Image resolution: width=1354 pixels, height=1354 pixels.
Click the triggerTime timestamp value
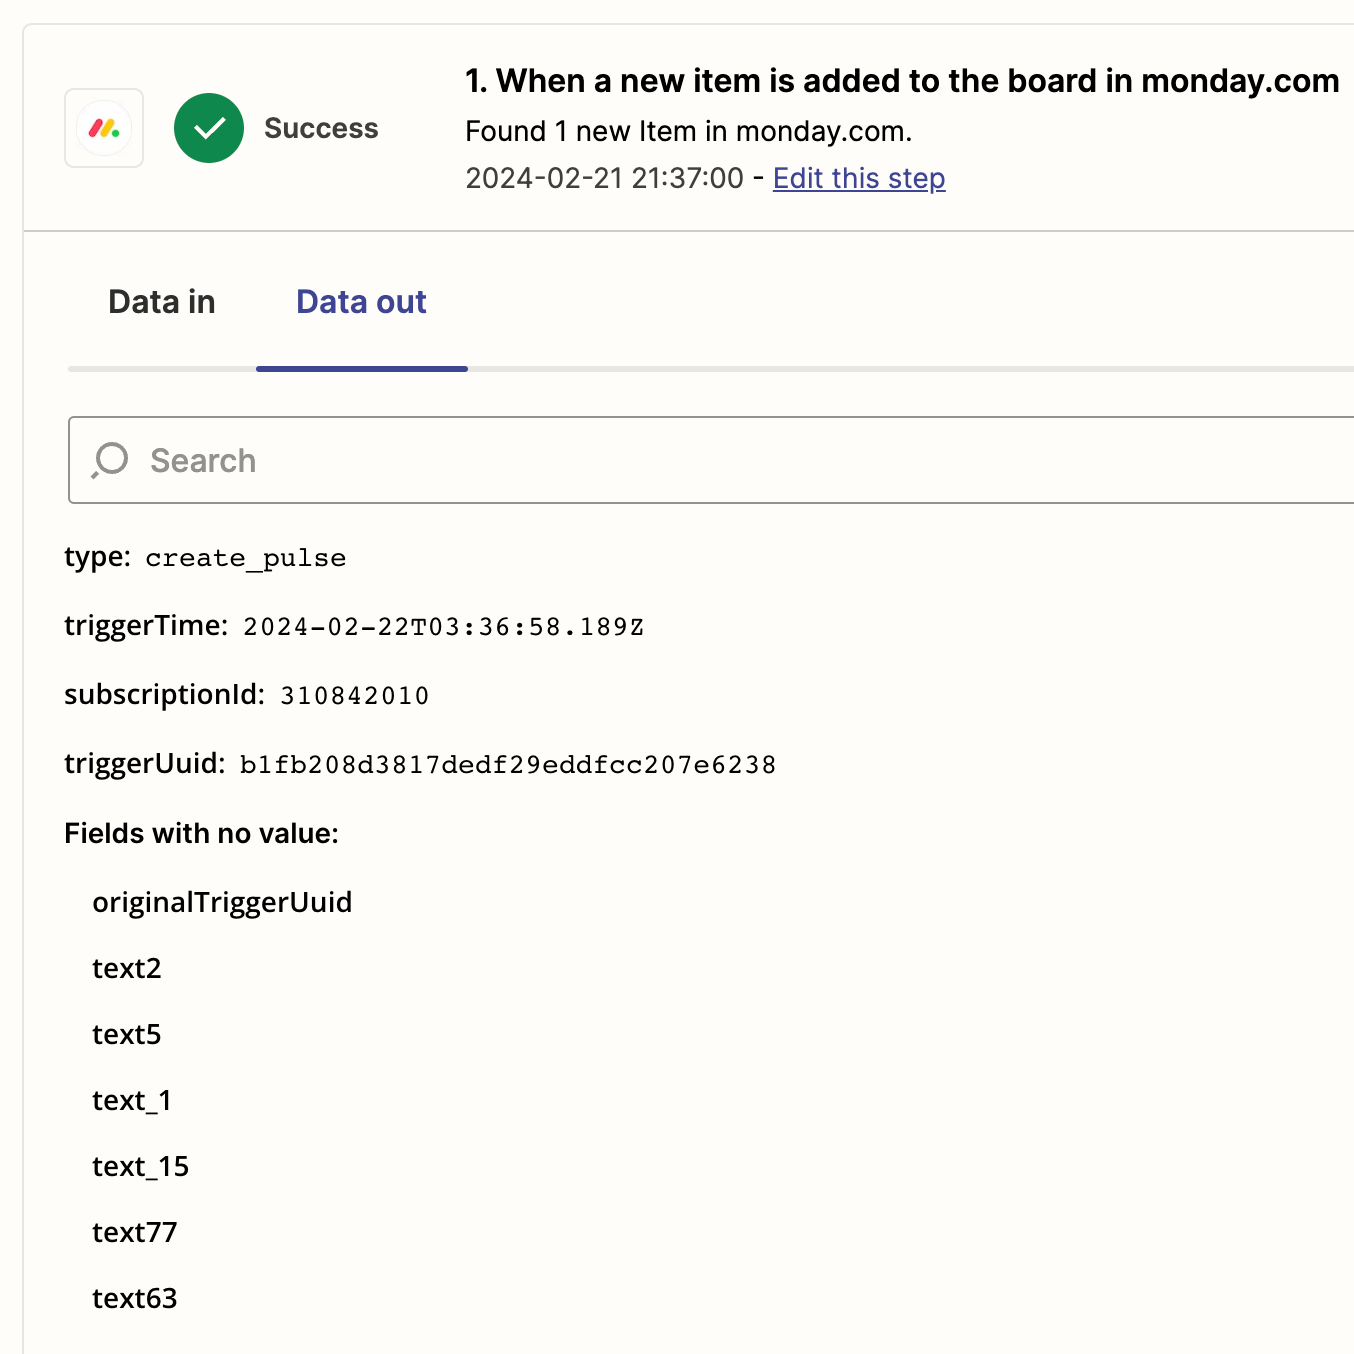[x=444, y=627]
